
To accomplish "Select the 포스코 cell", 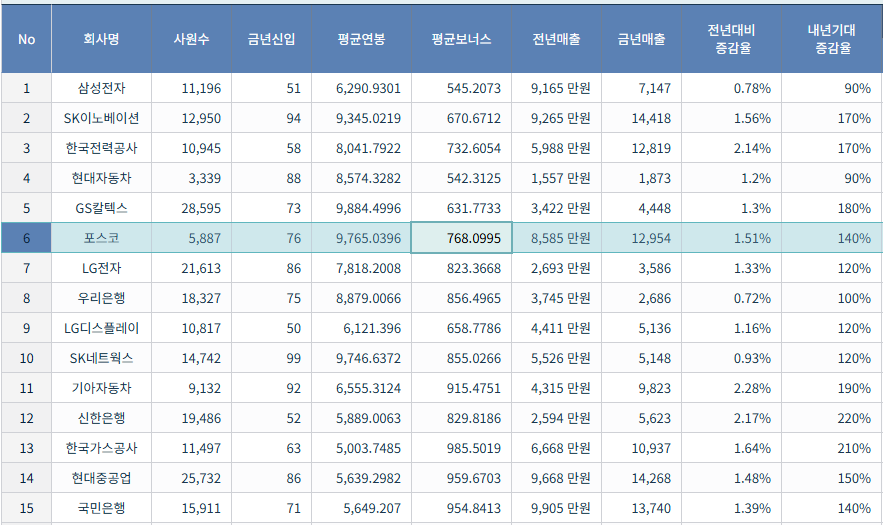I will [101, 238].
